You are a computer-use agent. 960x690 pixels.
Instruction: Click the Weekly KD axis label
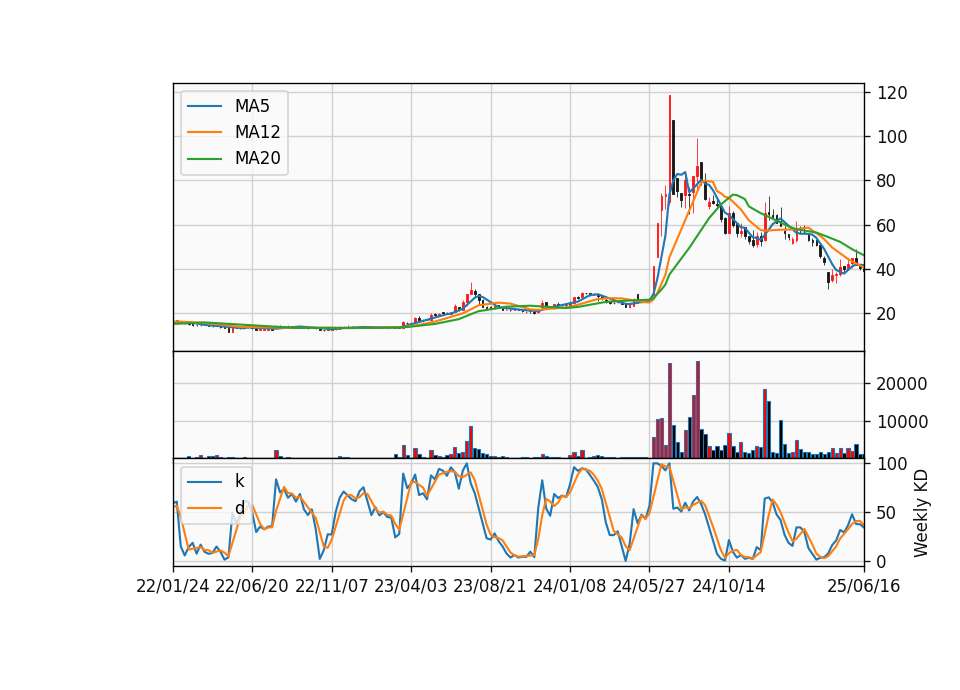(x=920, y=513)
